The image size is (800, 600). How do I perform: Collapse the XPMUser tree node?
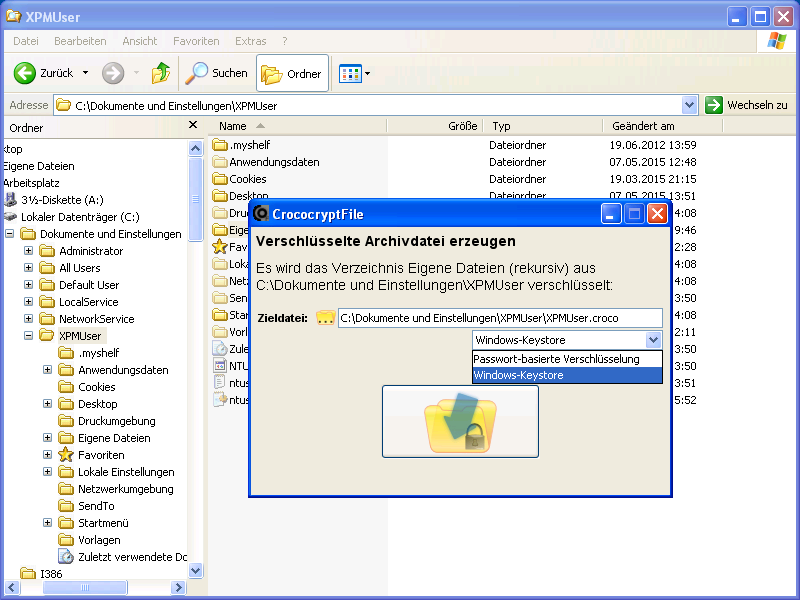29,336
